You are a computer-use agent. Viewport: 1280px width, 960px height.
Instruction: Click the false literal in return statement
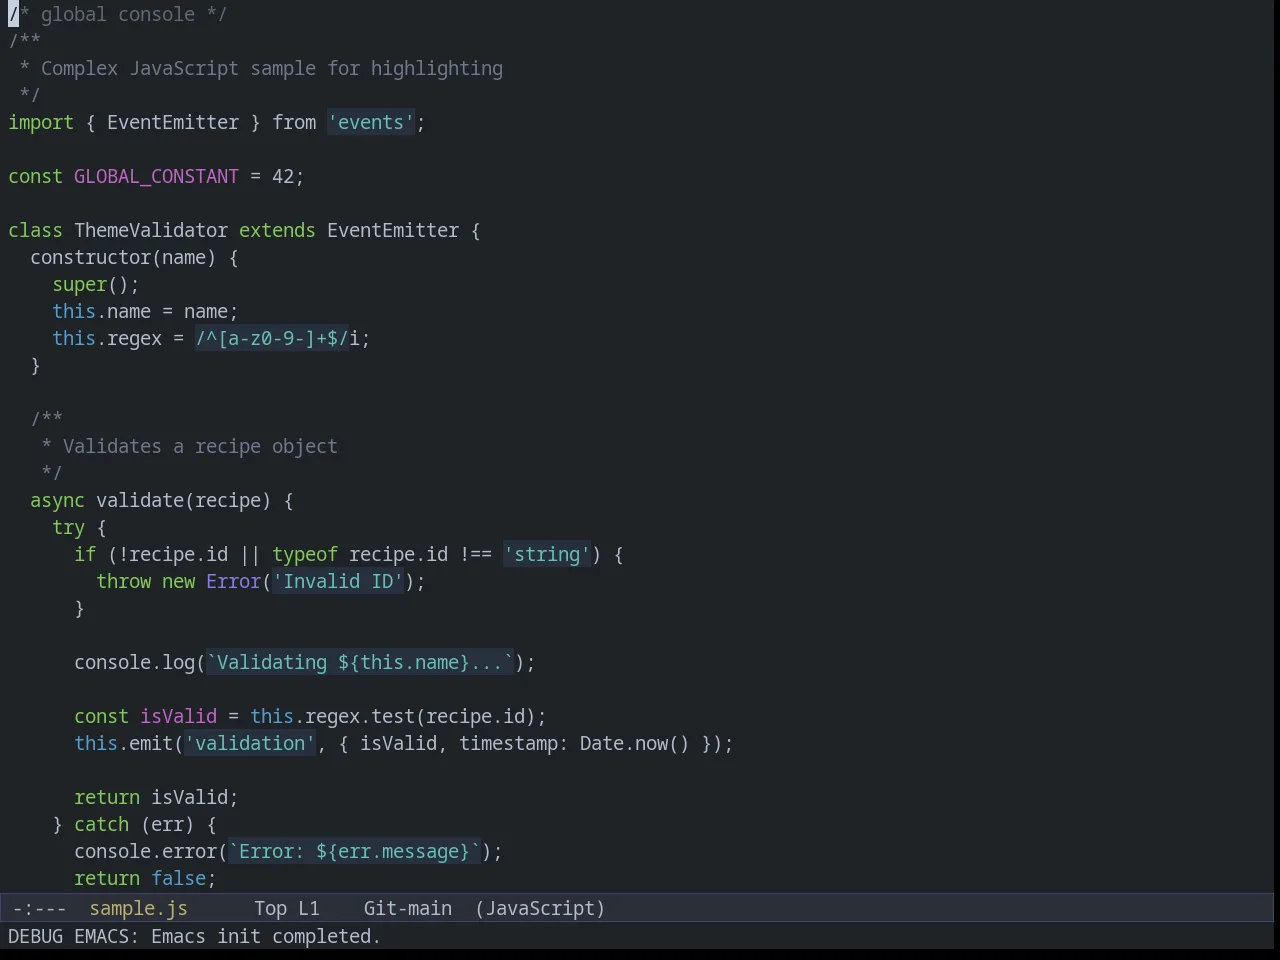[x=178, y=878]
